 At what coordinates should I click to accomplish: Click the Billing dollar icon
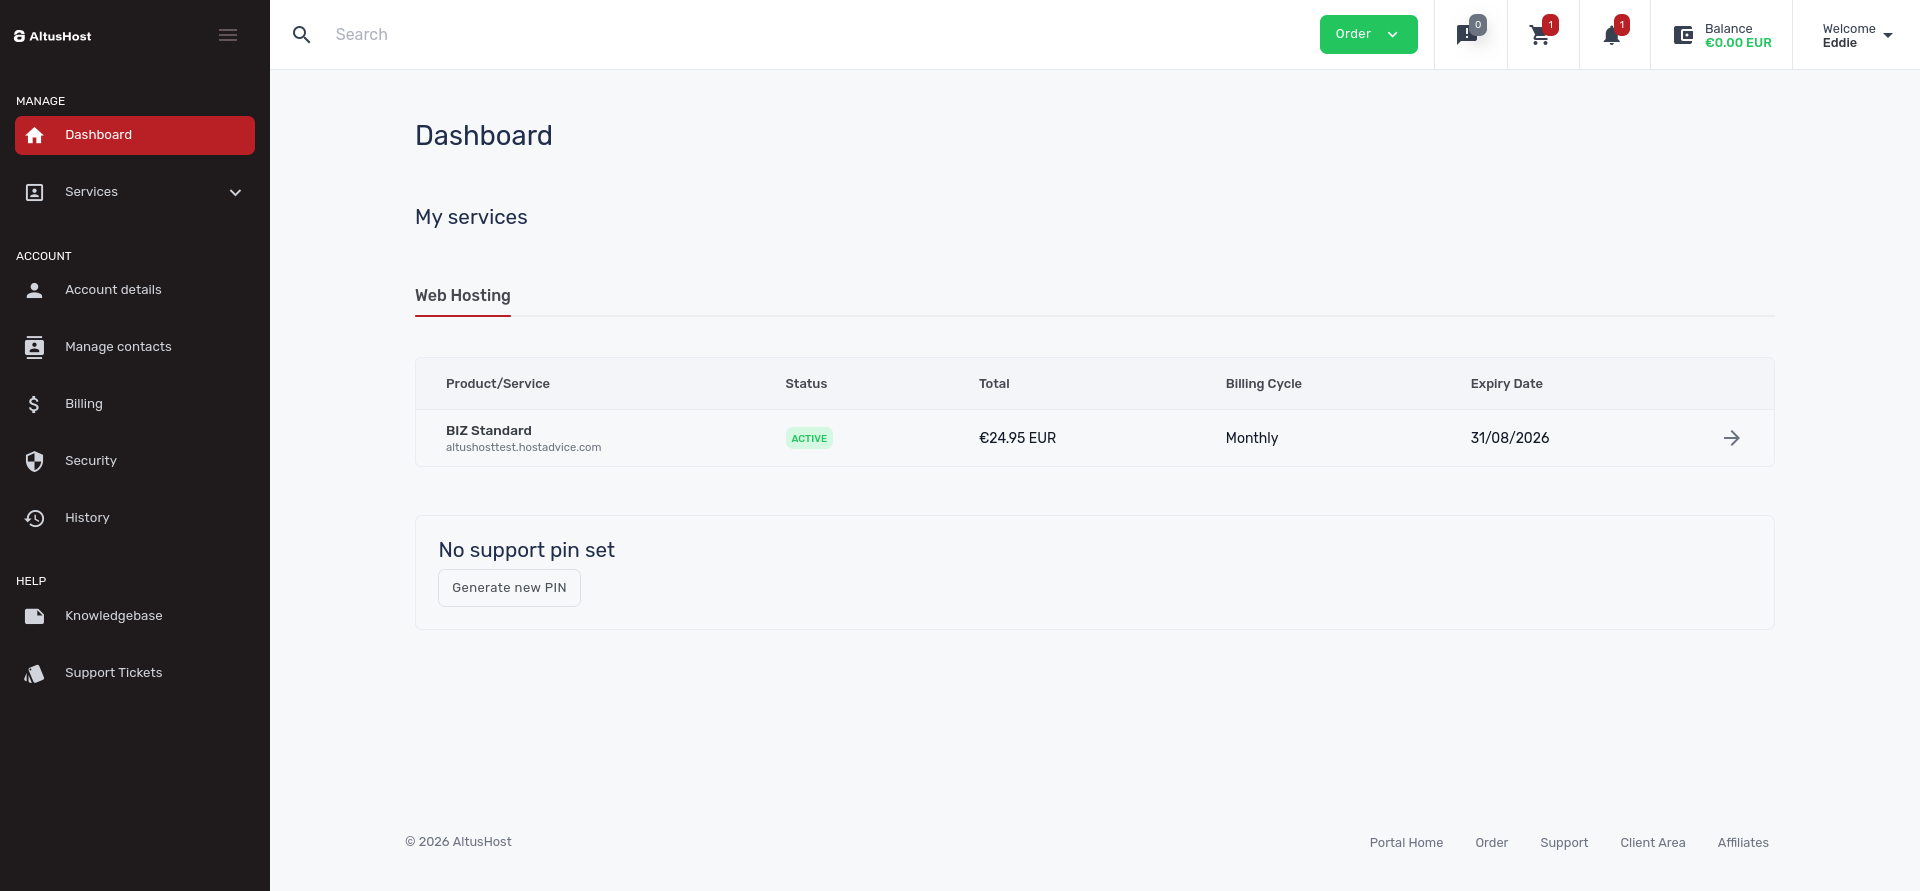click(x=35, y=404)
